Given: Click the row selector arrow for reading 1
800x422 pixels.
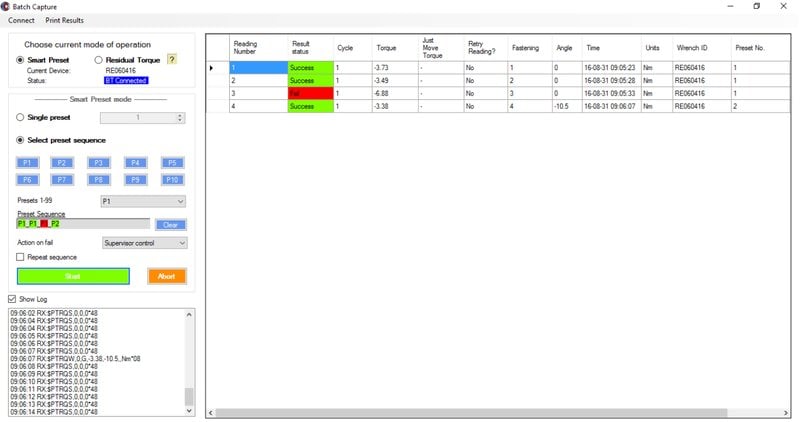Looking at the screenshot, I should point(211,68).
